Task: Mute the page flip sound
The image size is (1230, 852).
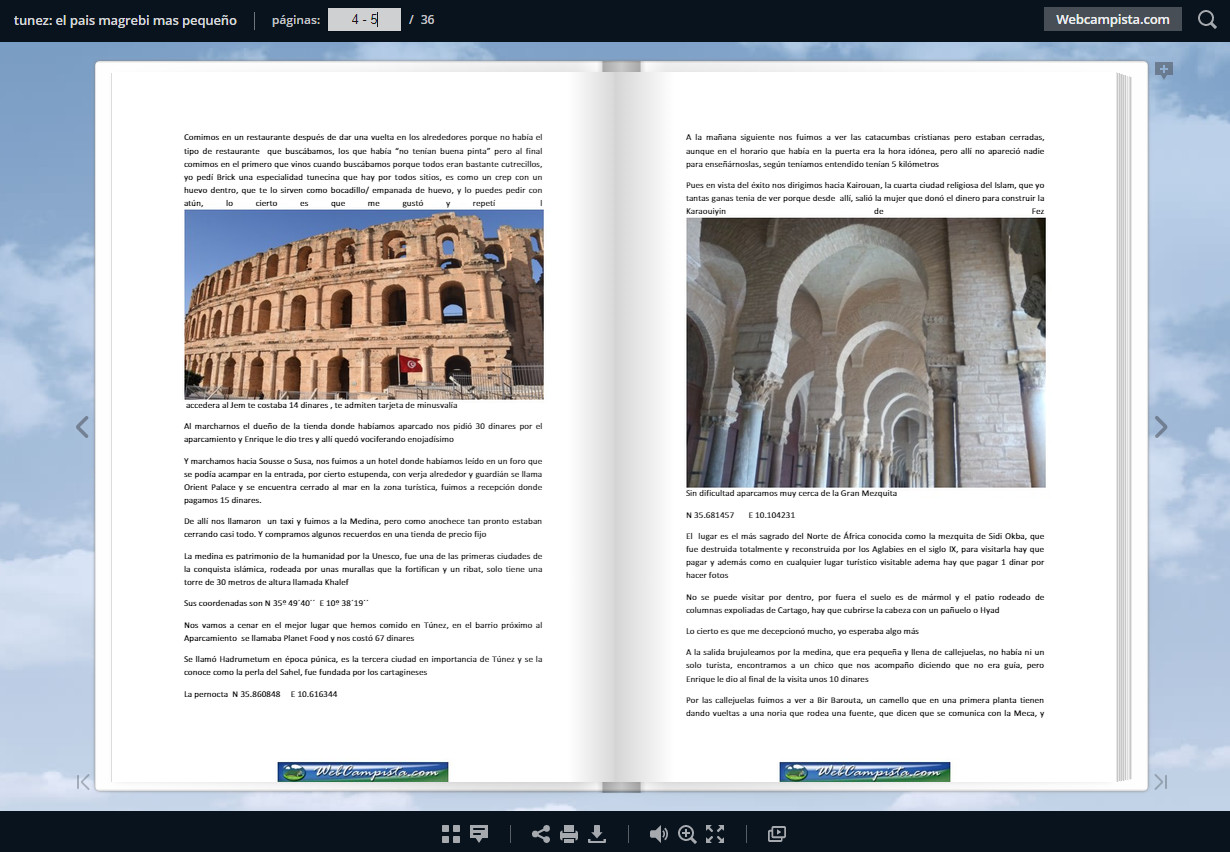Action: click(x=658, y=834)
